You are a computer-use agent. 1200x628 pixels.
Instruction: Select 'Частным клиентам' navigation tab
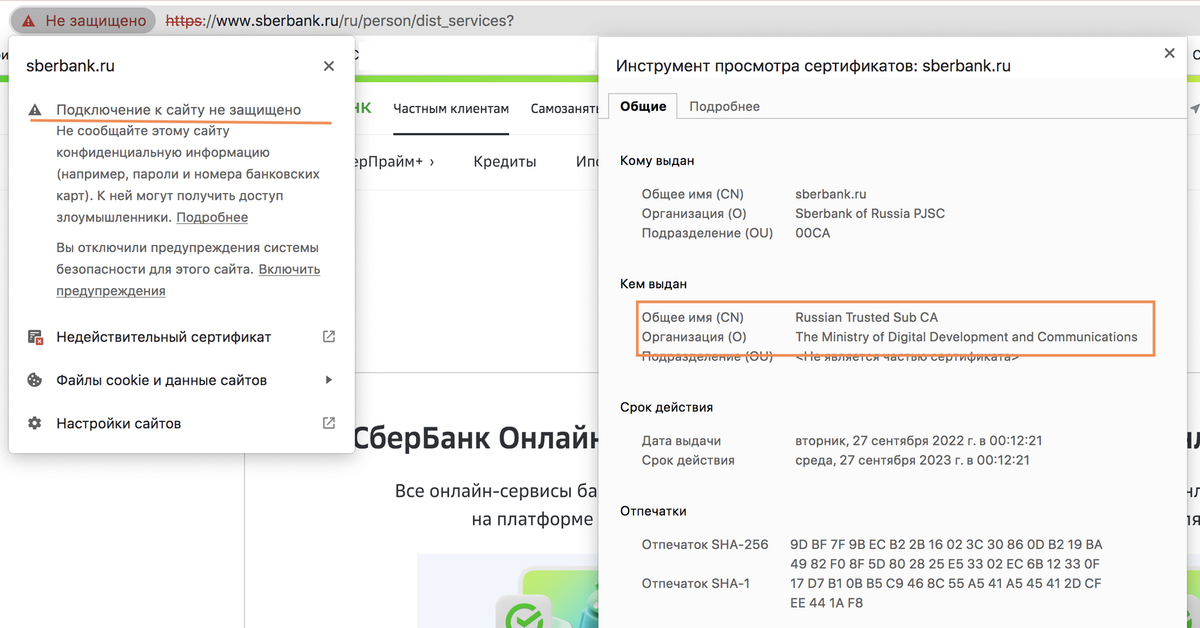451,109
